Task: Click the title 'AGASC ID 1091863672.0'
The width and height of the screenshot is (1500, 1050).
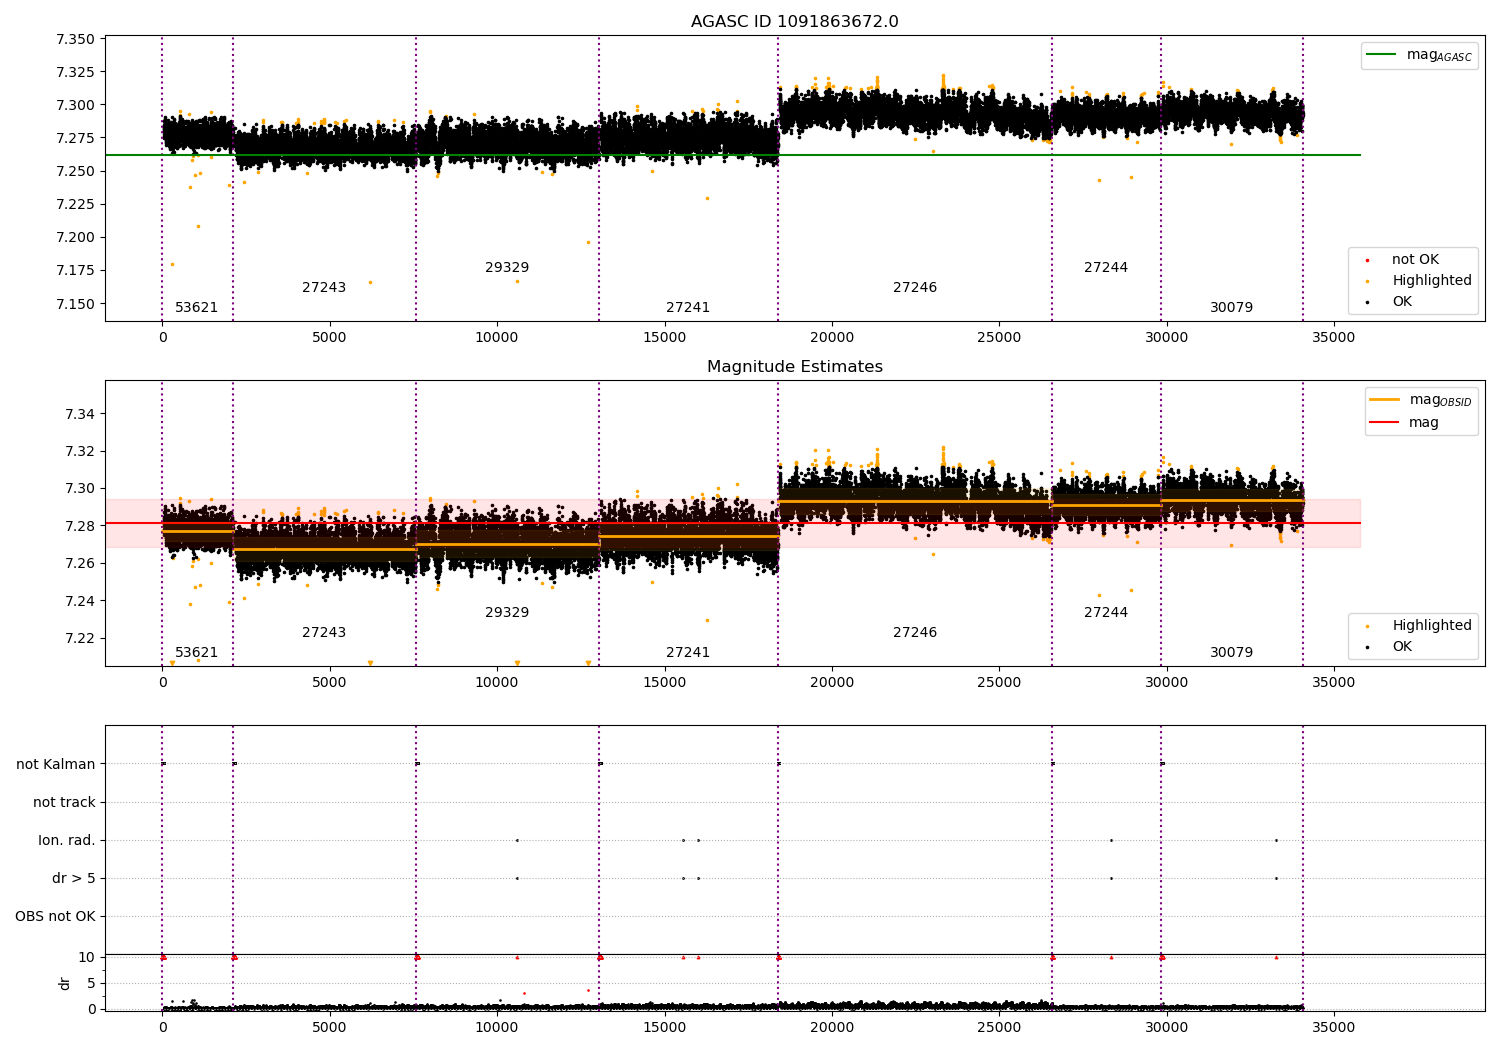Action: coord(794,22)
